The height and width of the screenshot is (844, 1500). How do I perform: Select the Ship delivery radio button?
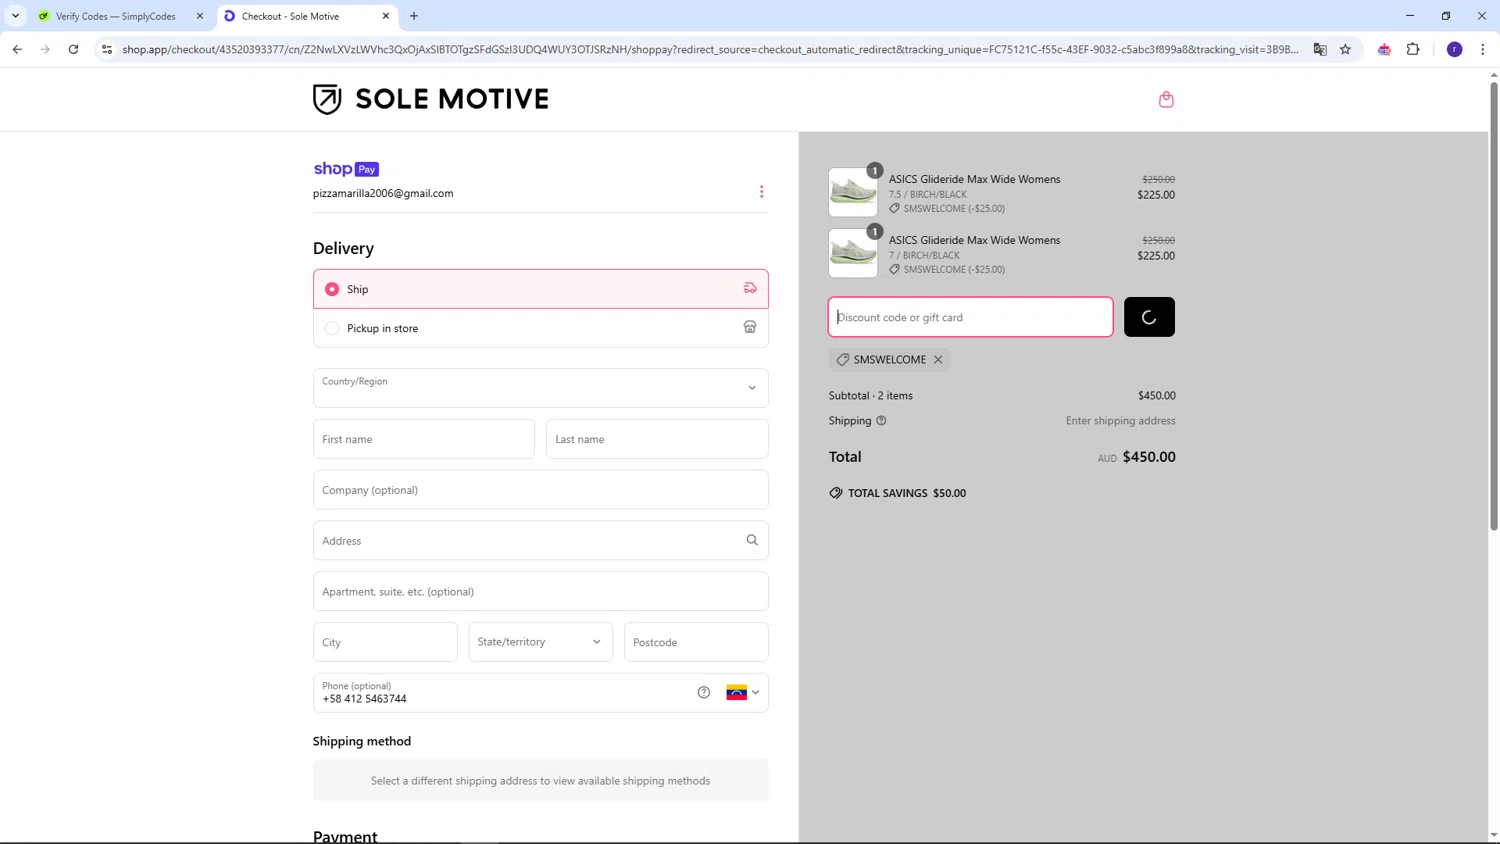[332, 289]
